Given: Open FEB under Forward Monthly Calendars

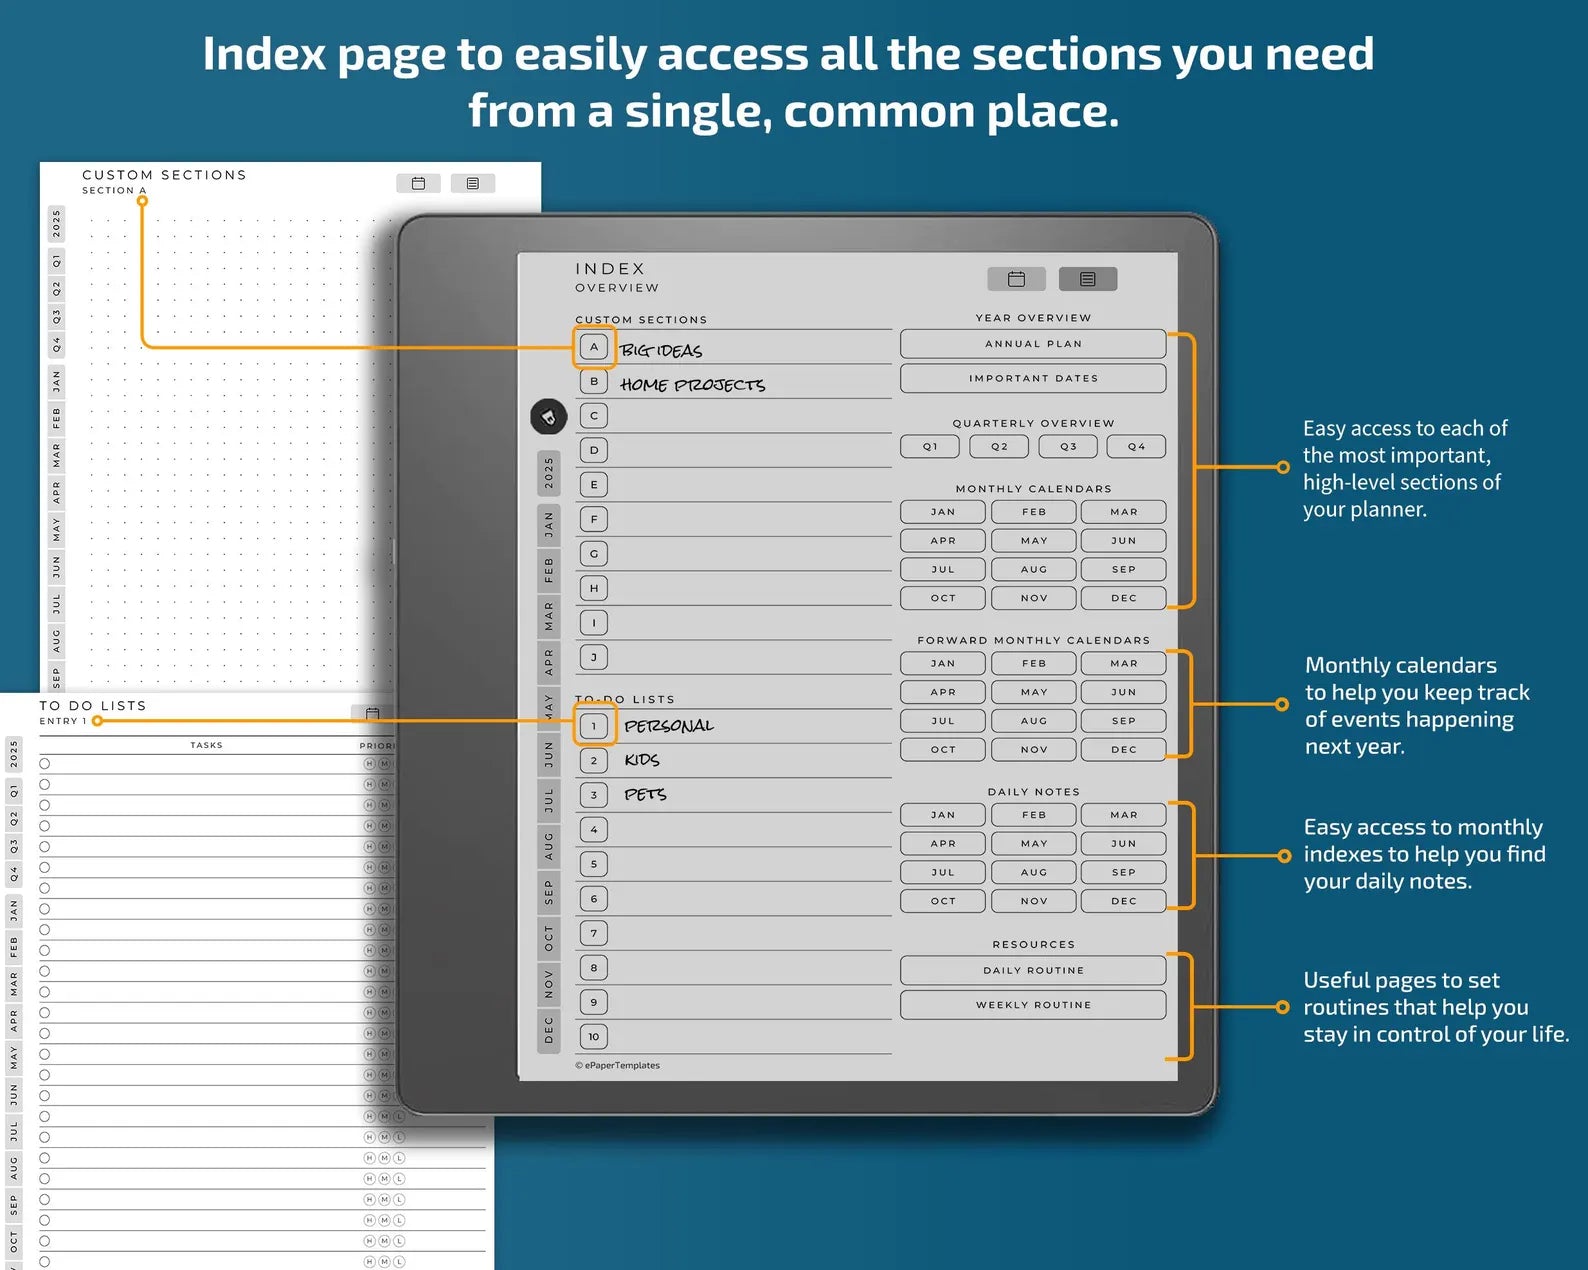Looking at the screenshot, I should coord(1034,663).
